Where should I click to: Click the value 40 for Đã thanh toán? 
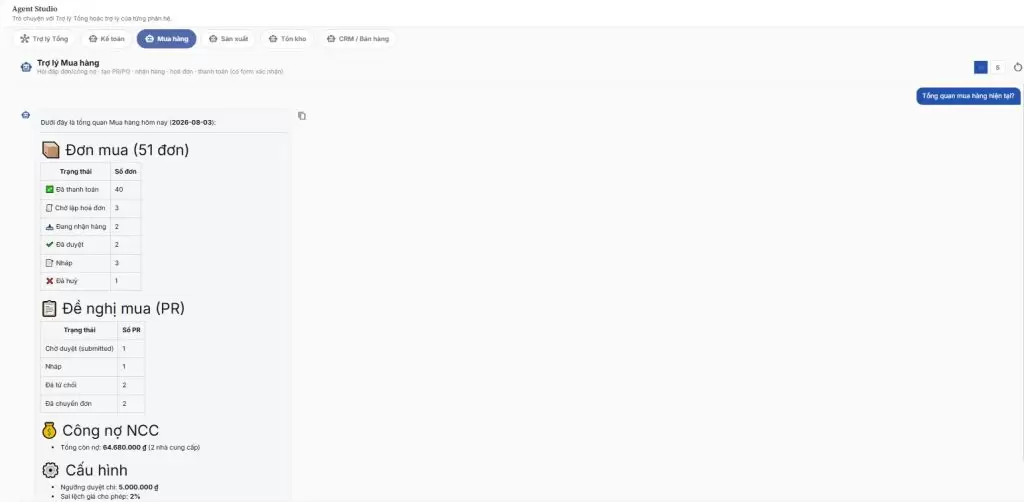[x=118, y=189]
